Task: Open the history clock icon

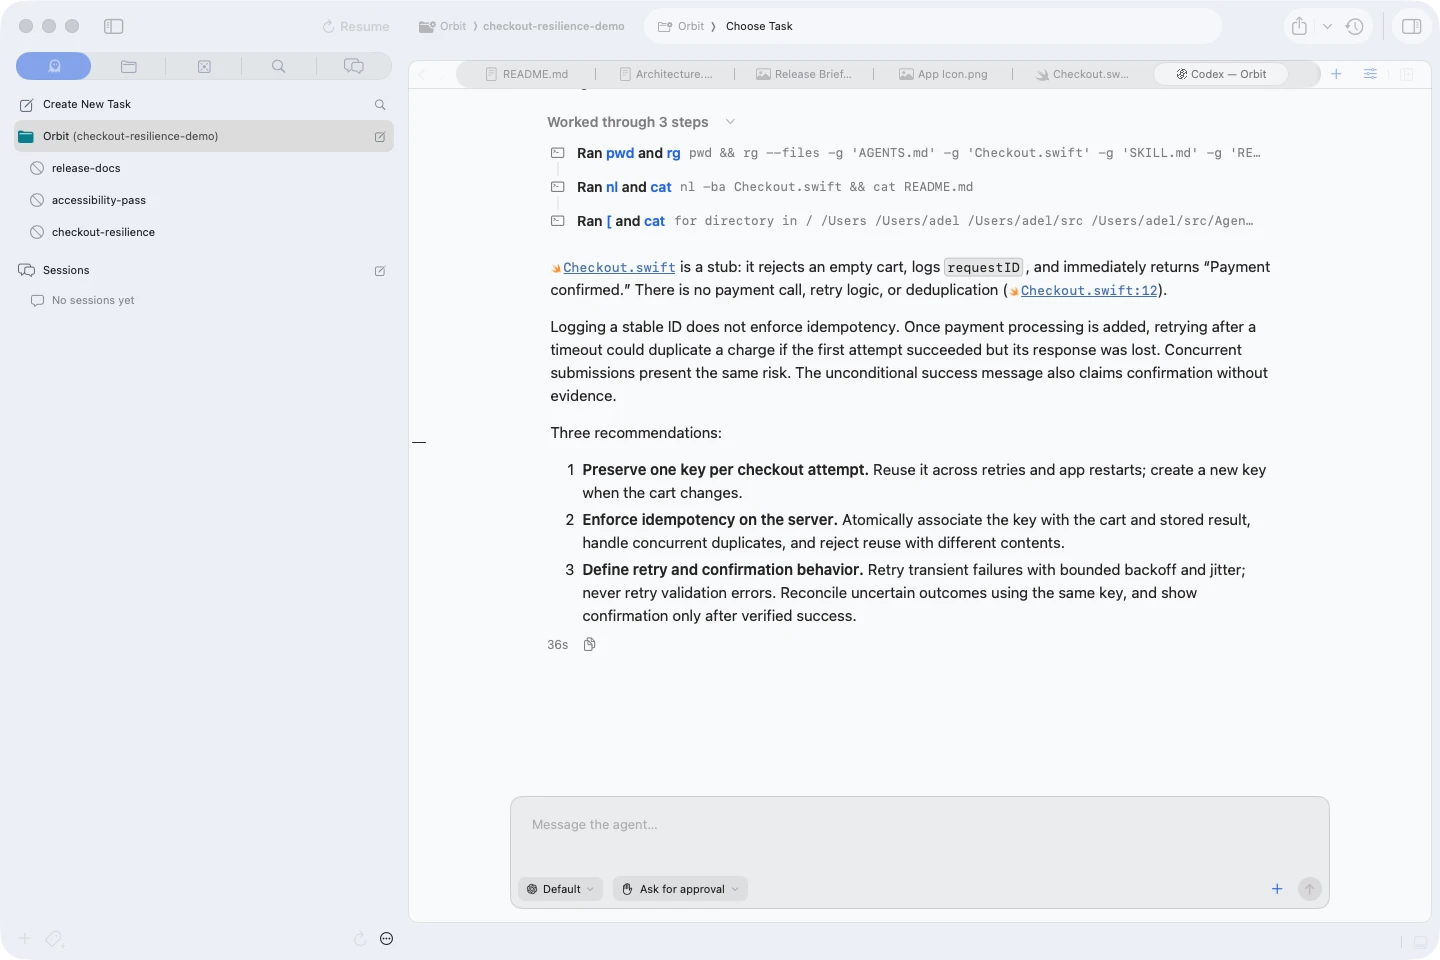Action: 1355,26
